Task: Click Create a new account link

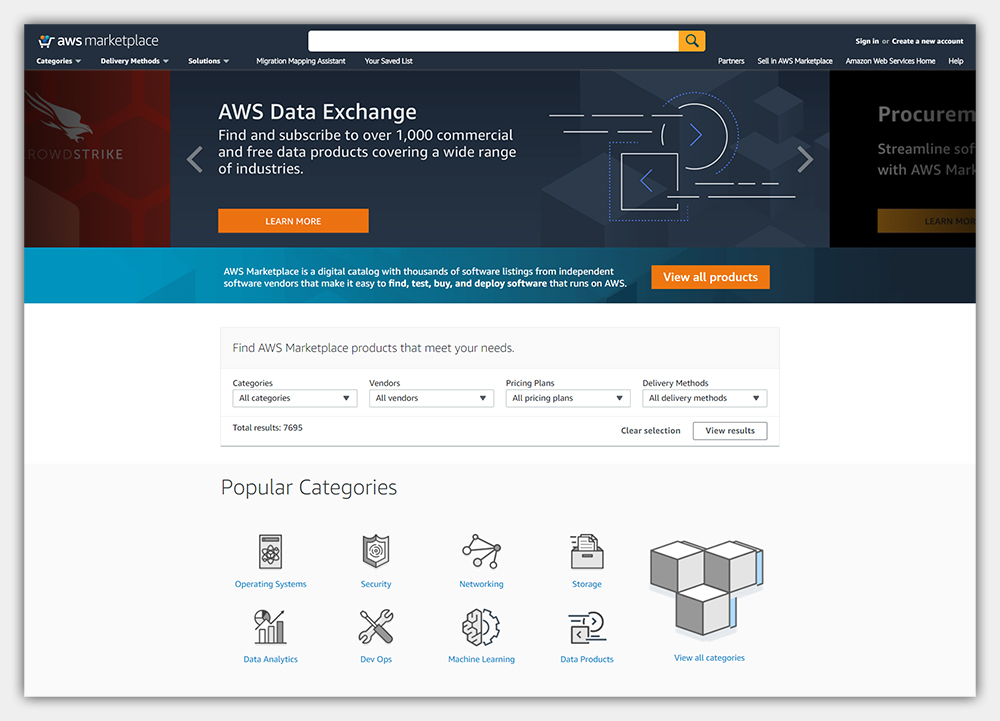Action: click(927, 41)
